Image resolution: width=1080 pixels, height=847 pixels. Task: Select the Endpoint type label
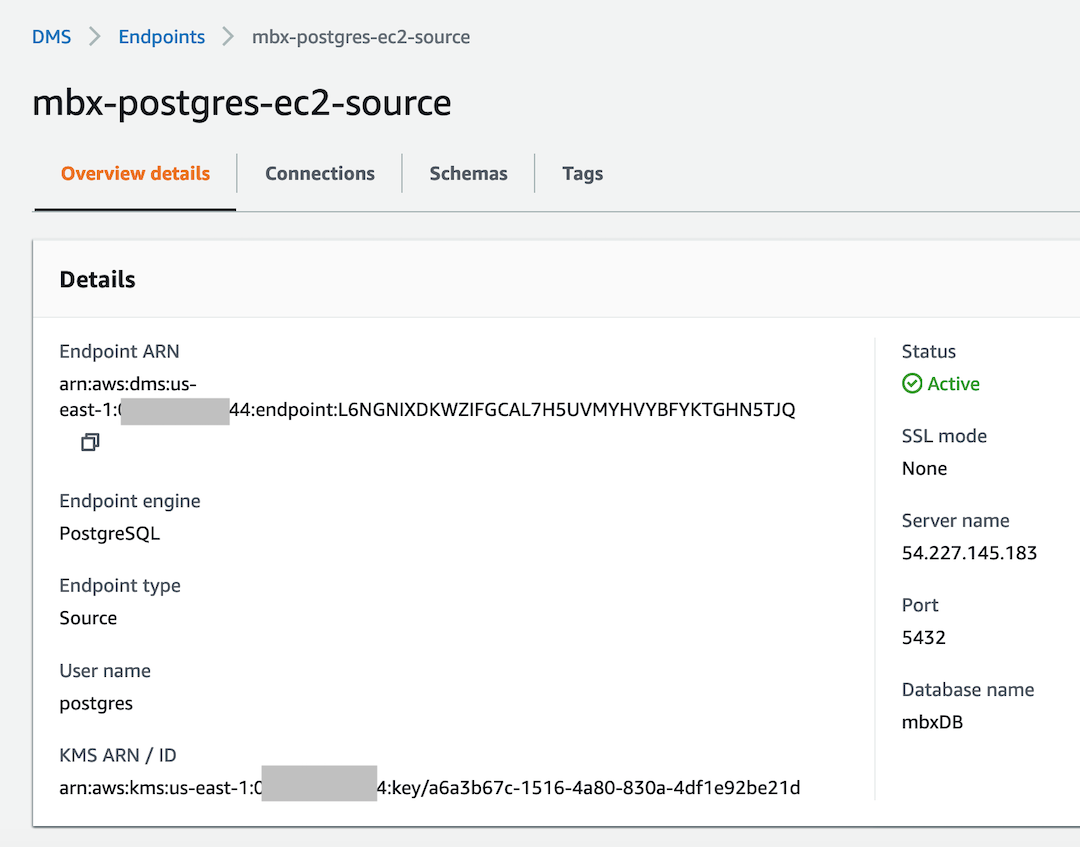pos(121,585)
